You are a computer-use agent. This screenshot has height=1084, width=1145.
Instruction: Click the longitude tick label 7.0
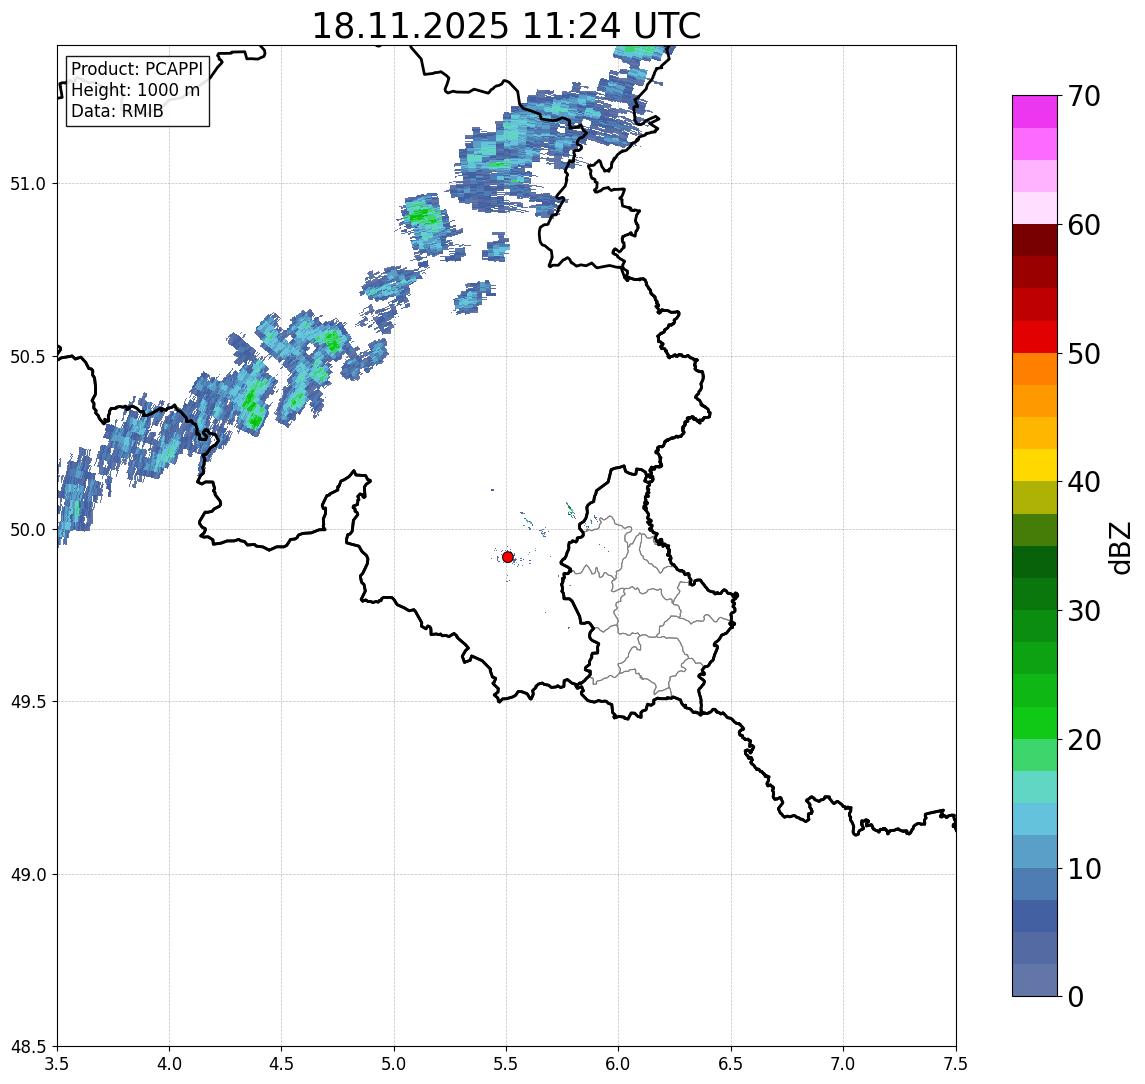843,1064
